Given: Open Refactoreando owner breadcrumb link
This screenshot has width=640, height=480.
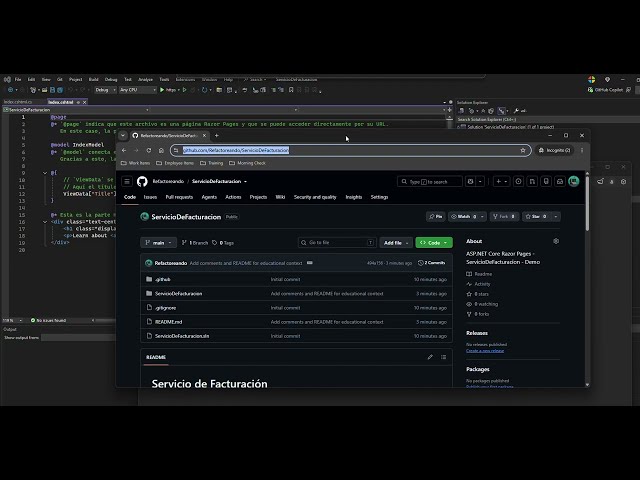Looking at the screenshot, I should click(168, 182).
